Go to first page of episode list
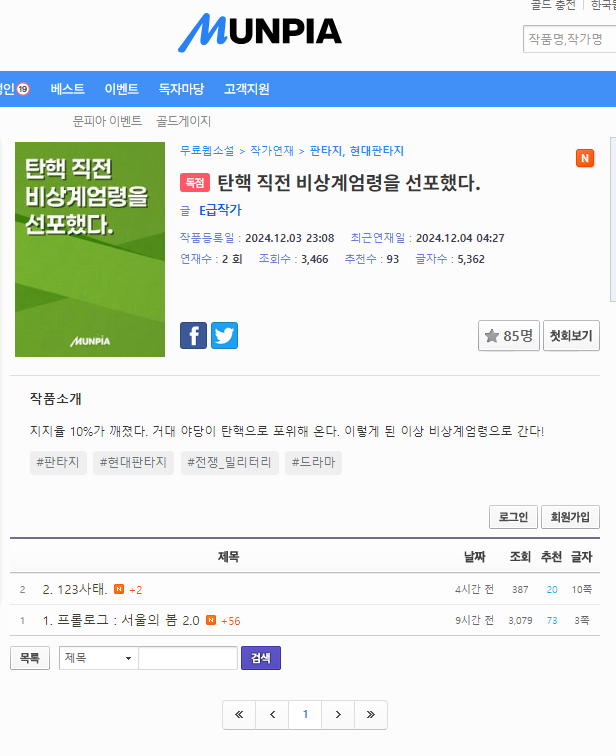This screenshot has width=616, height=756. [239, 715]
